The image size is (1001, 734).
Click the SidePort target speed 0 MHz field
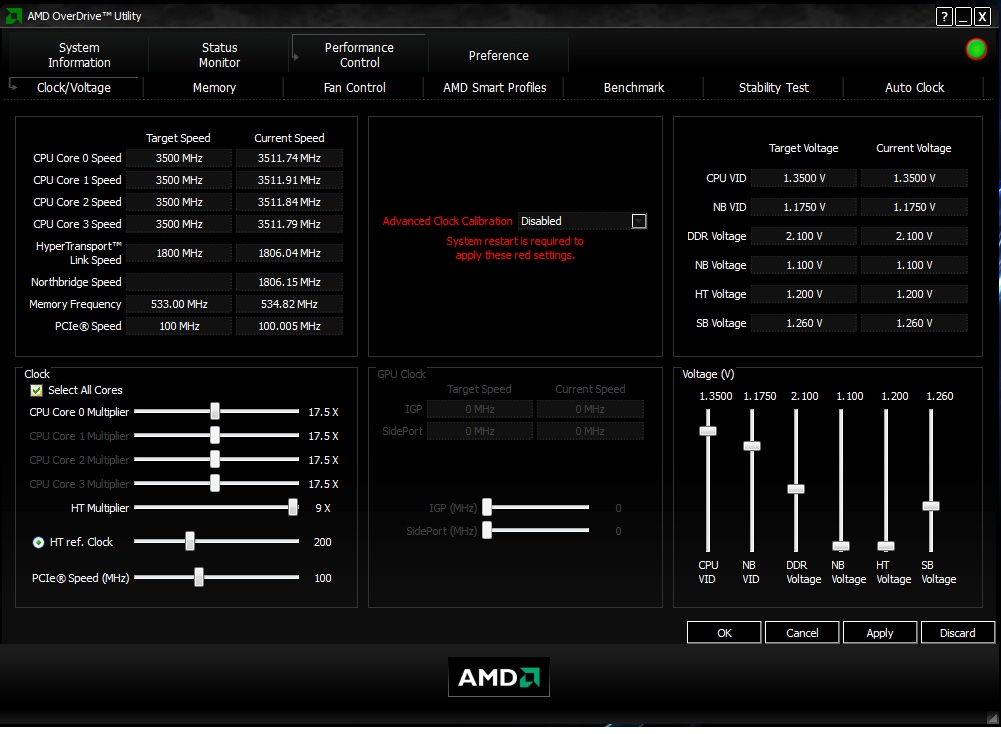(479, 431)
